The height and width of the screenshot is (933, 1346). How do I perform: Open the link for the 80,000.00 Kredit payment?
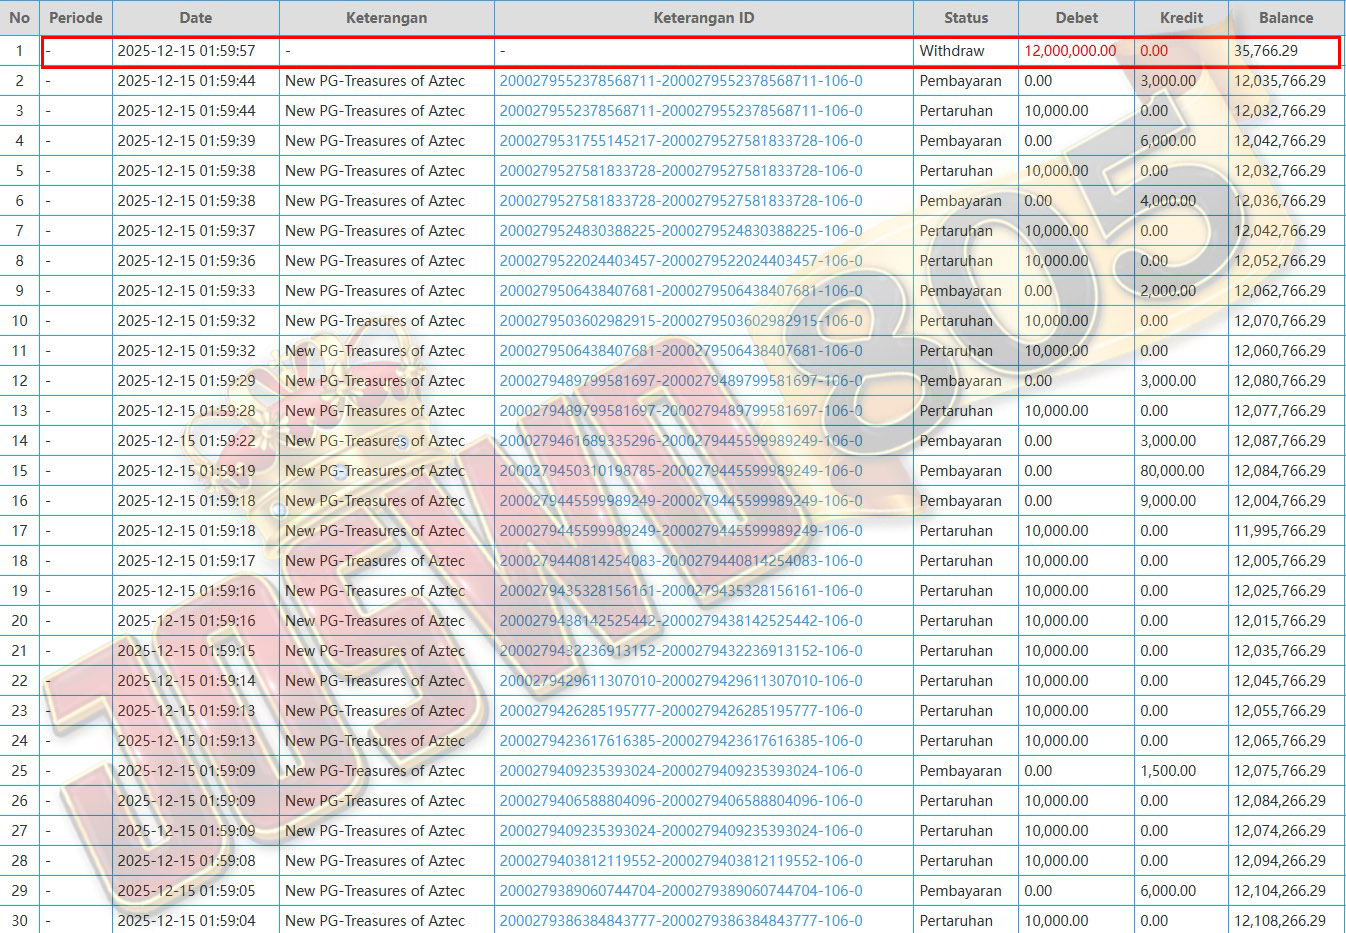click(680, 471)
